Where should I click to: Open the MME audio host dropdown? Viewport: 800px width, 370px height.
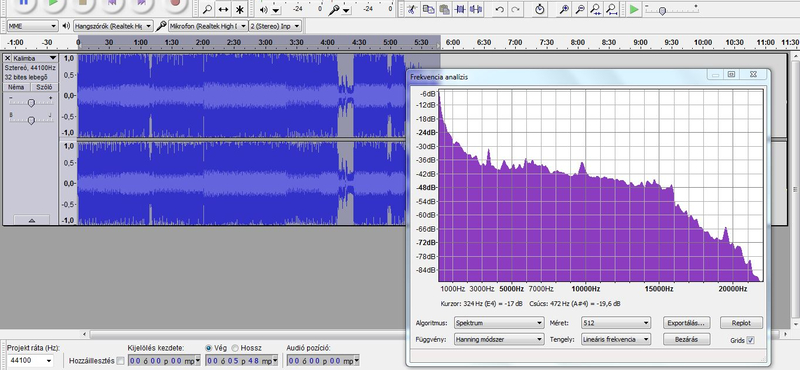click(x=33, y=26)
